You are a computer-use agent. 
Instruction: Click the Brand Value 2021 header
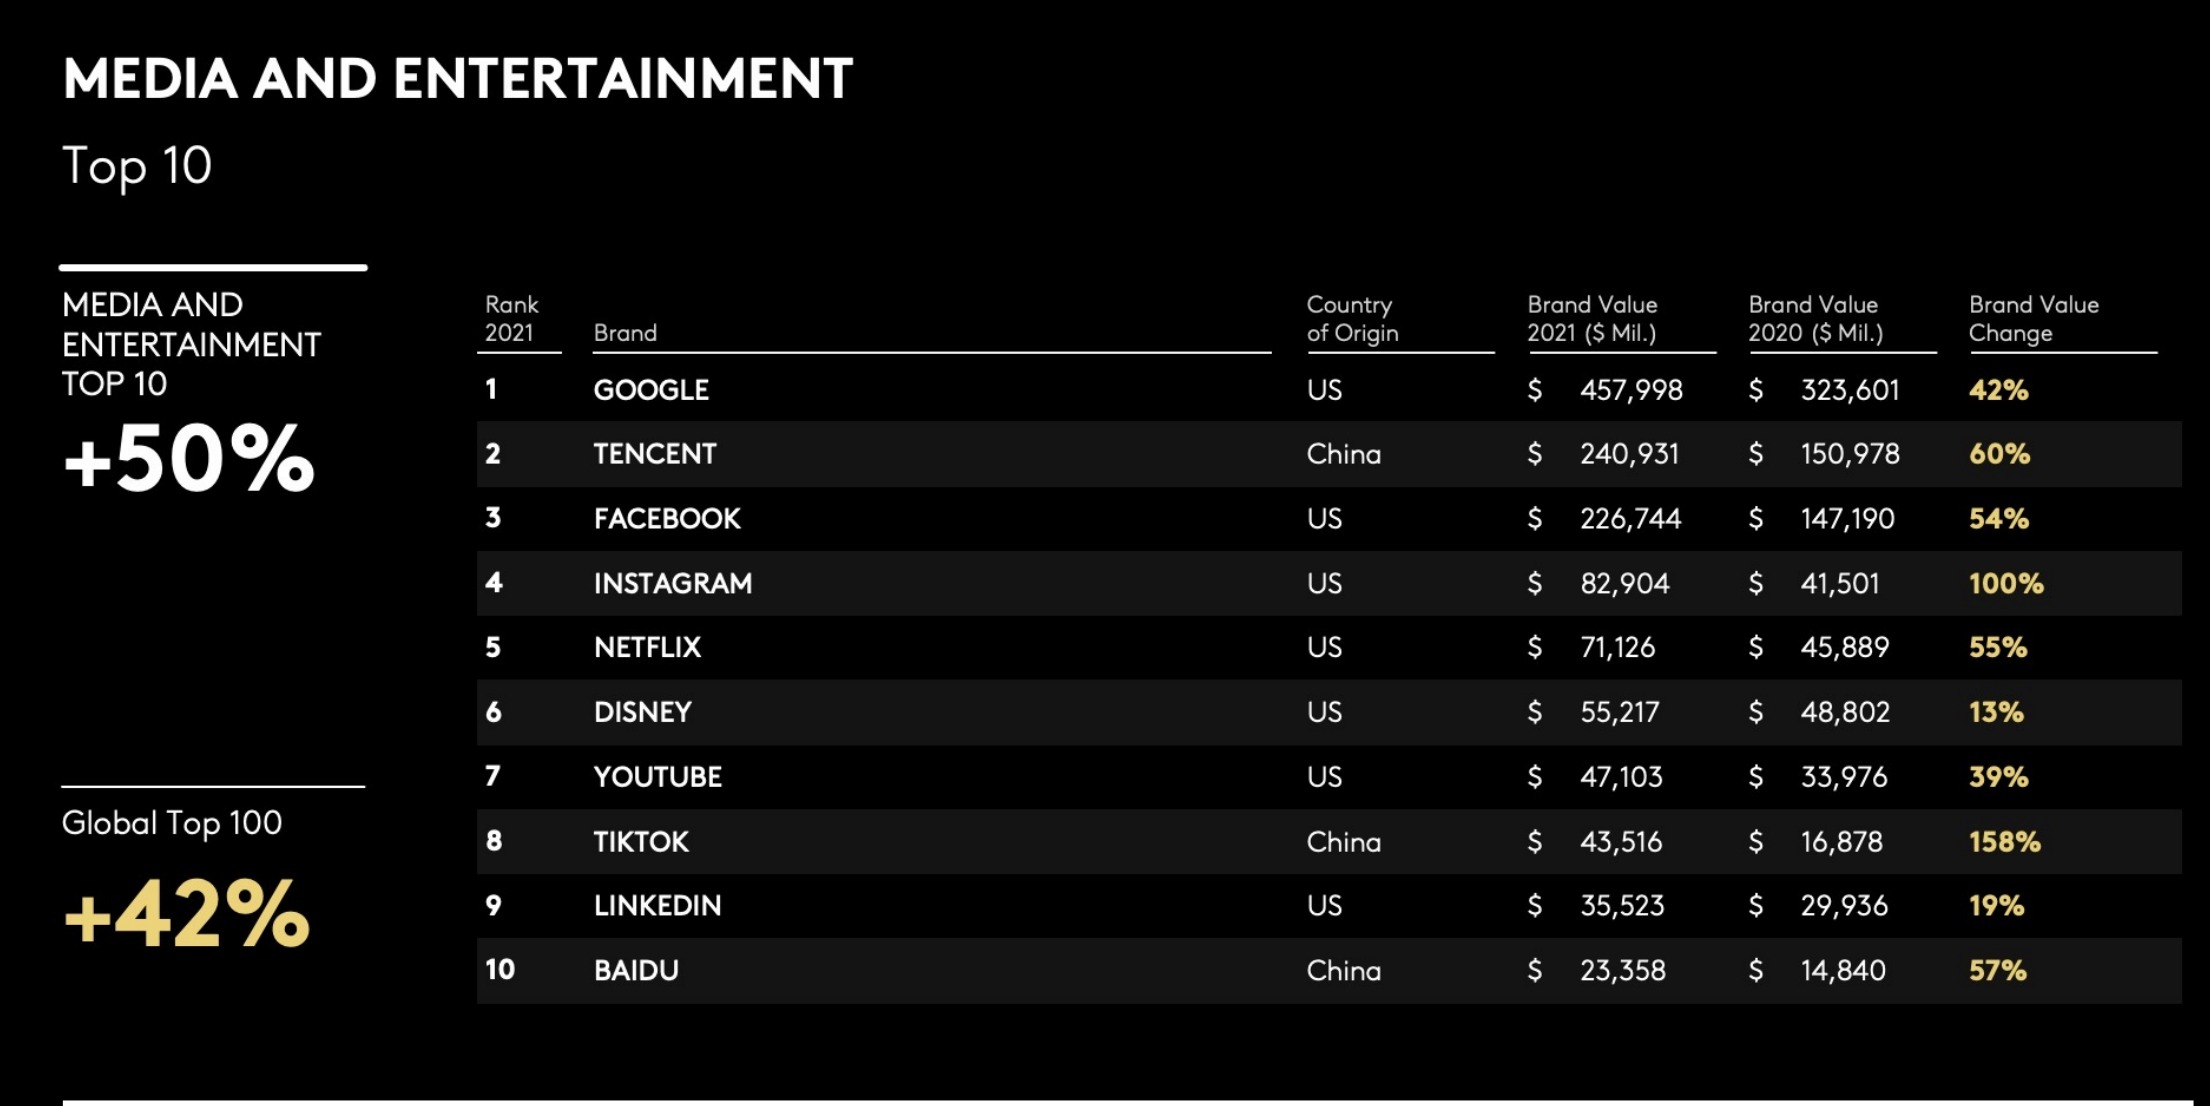1592,319
